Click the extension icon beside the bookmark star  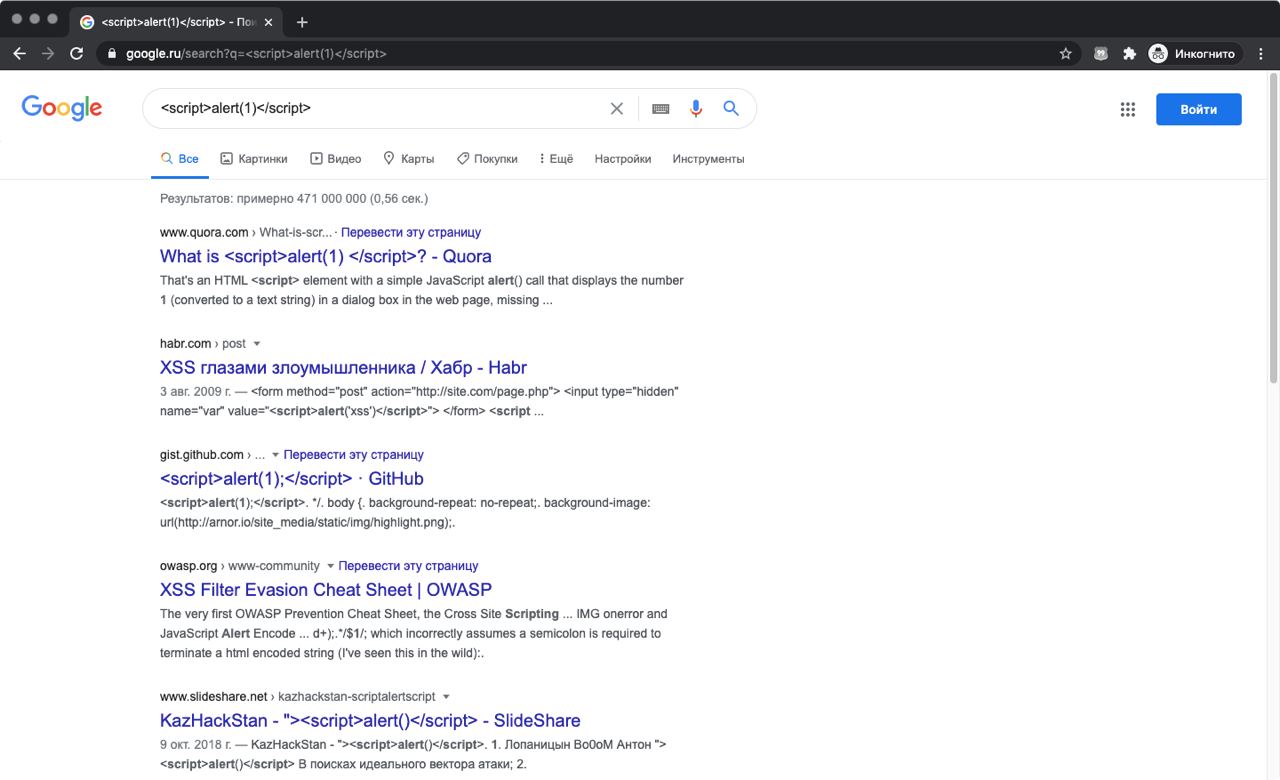click(1101, 54)
